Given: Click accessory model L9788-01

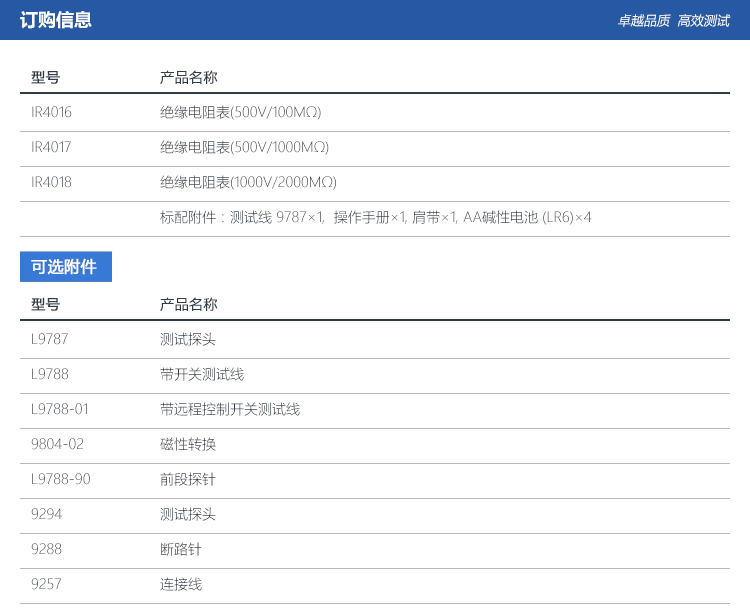Looking at the screenshot, I should click(x=60, y=409).
